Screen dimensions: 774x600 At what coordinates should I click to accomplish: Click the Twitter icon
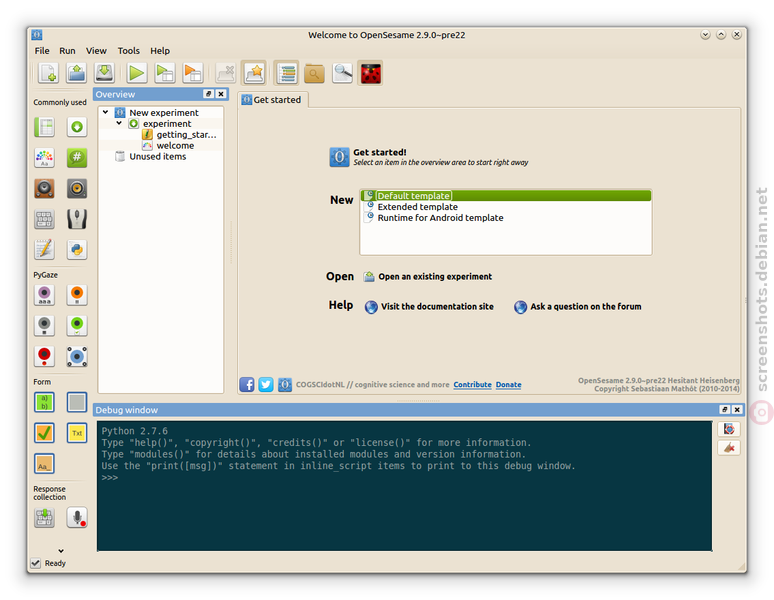266,384
